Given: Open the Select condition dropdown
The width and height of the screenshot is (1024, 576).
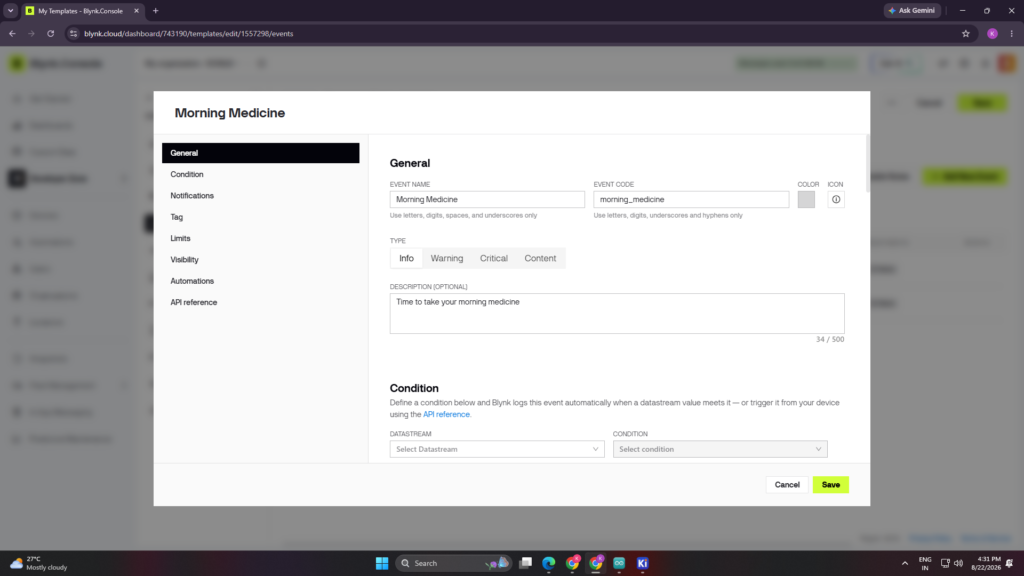Looking at the screenshot, I should point(720,449).
